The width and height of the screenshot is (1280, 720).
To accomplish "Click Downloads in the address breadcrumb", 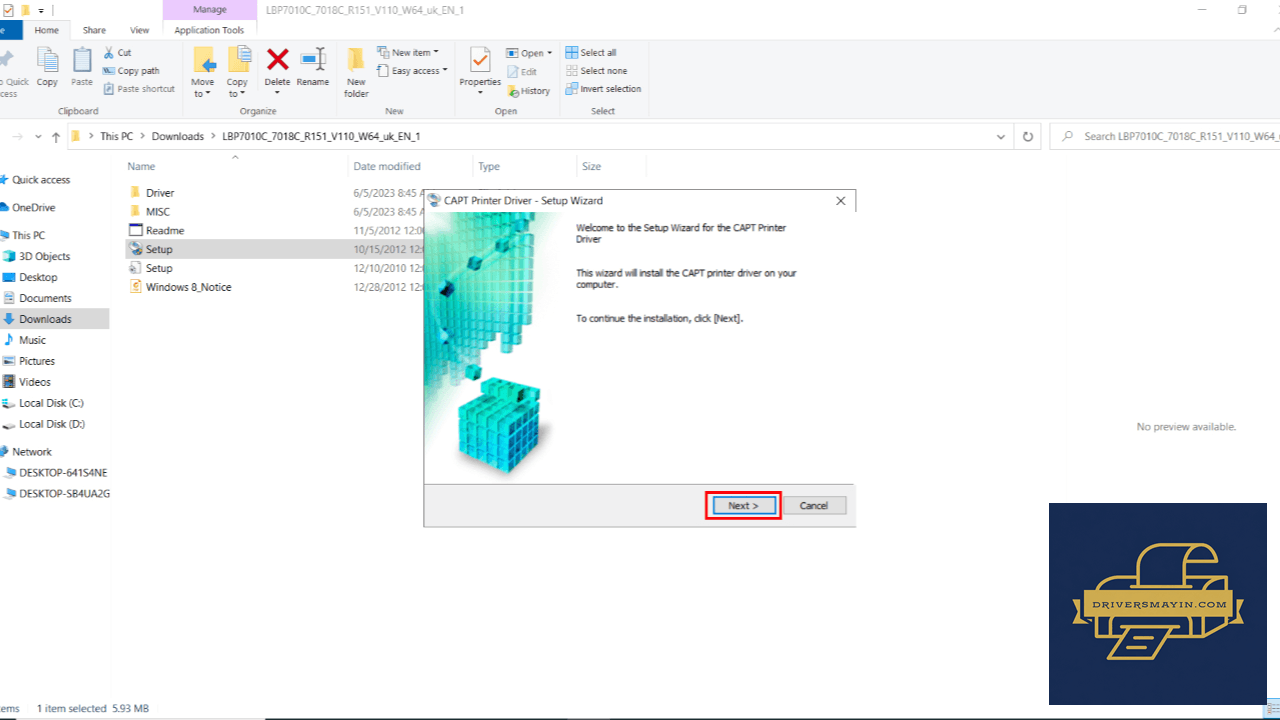I will pyautogui.click(x=178, y=136).
